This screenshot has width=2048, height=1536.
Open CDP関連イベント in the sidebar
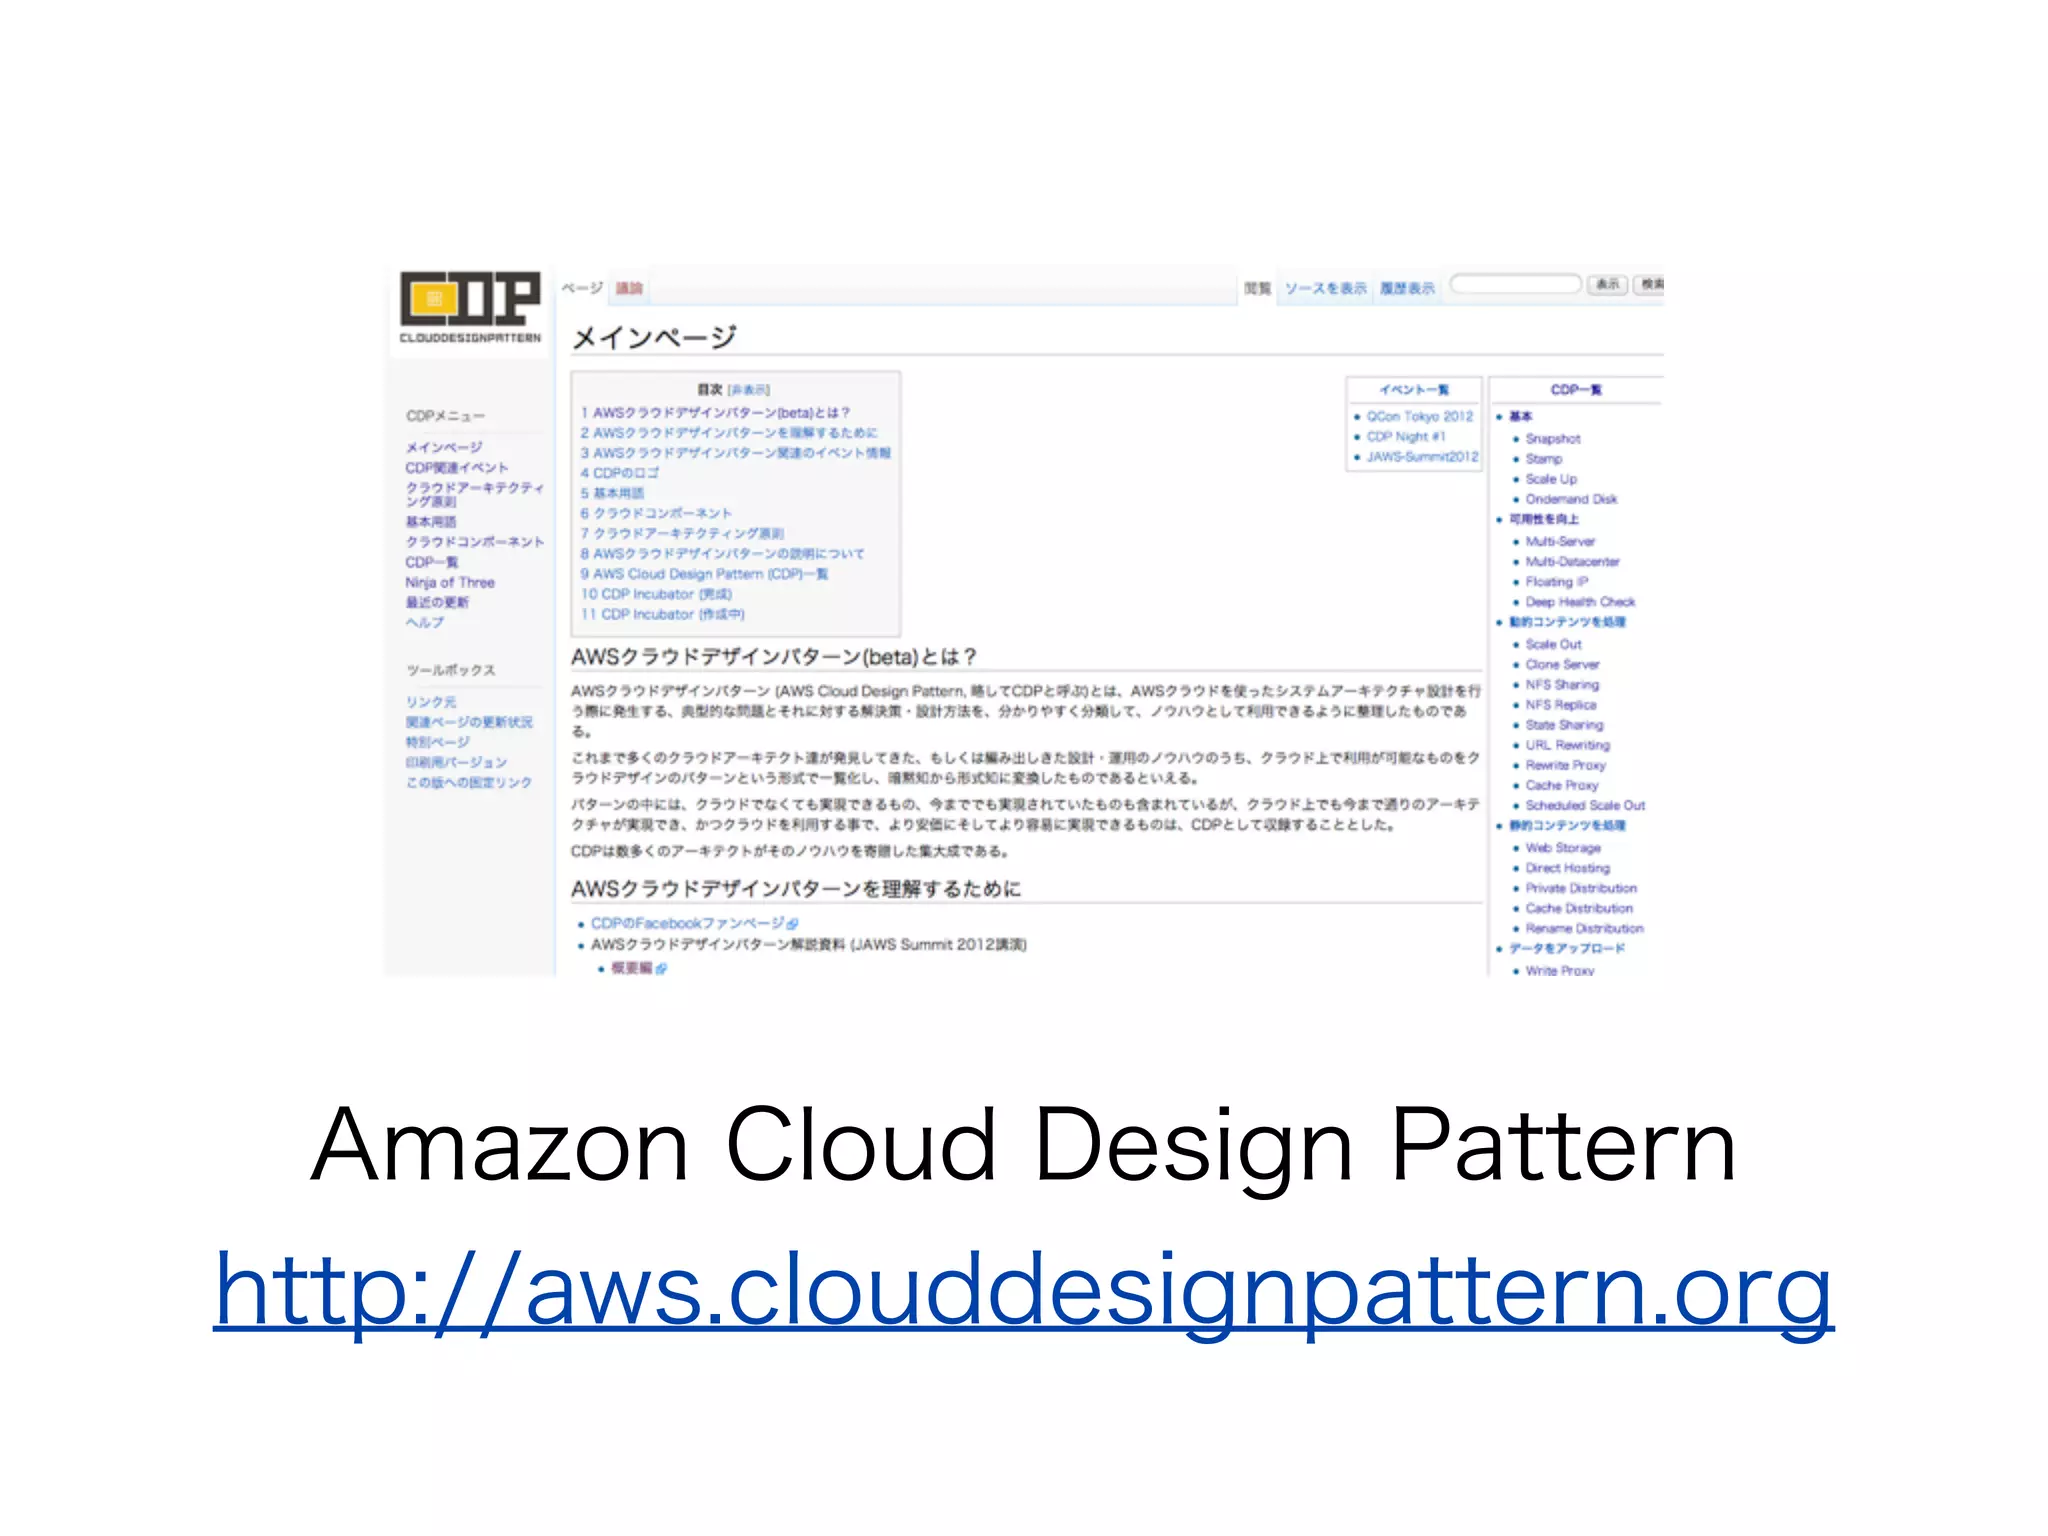click(x=457, y=467)
